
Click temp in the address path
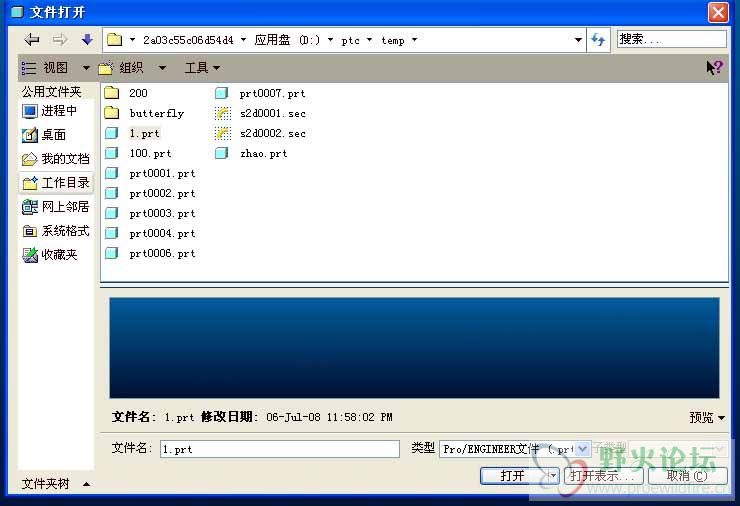coord(393,40)
